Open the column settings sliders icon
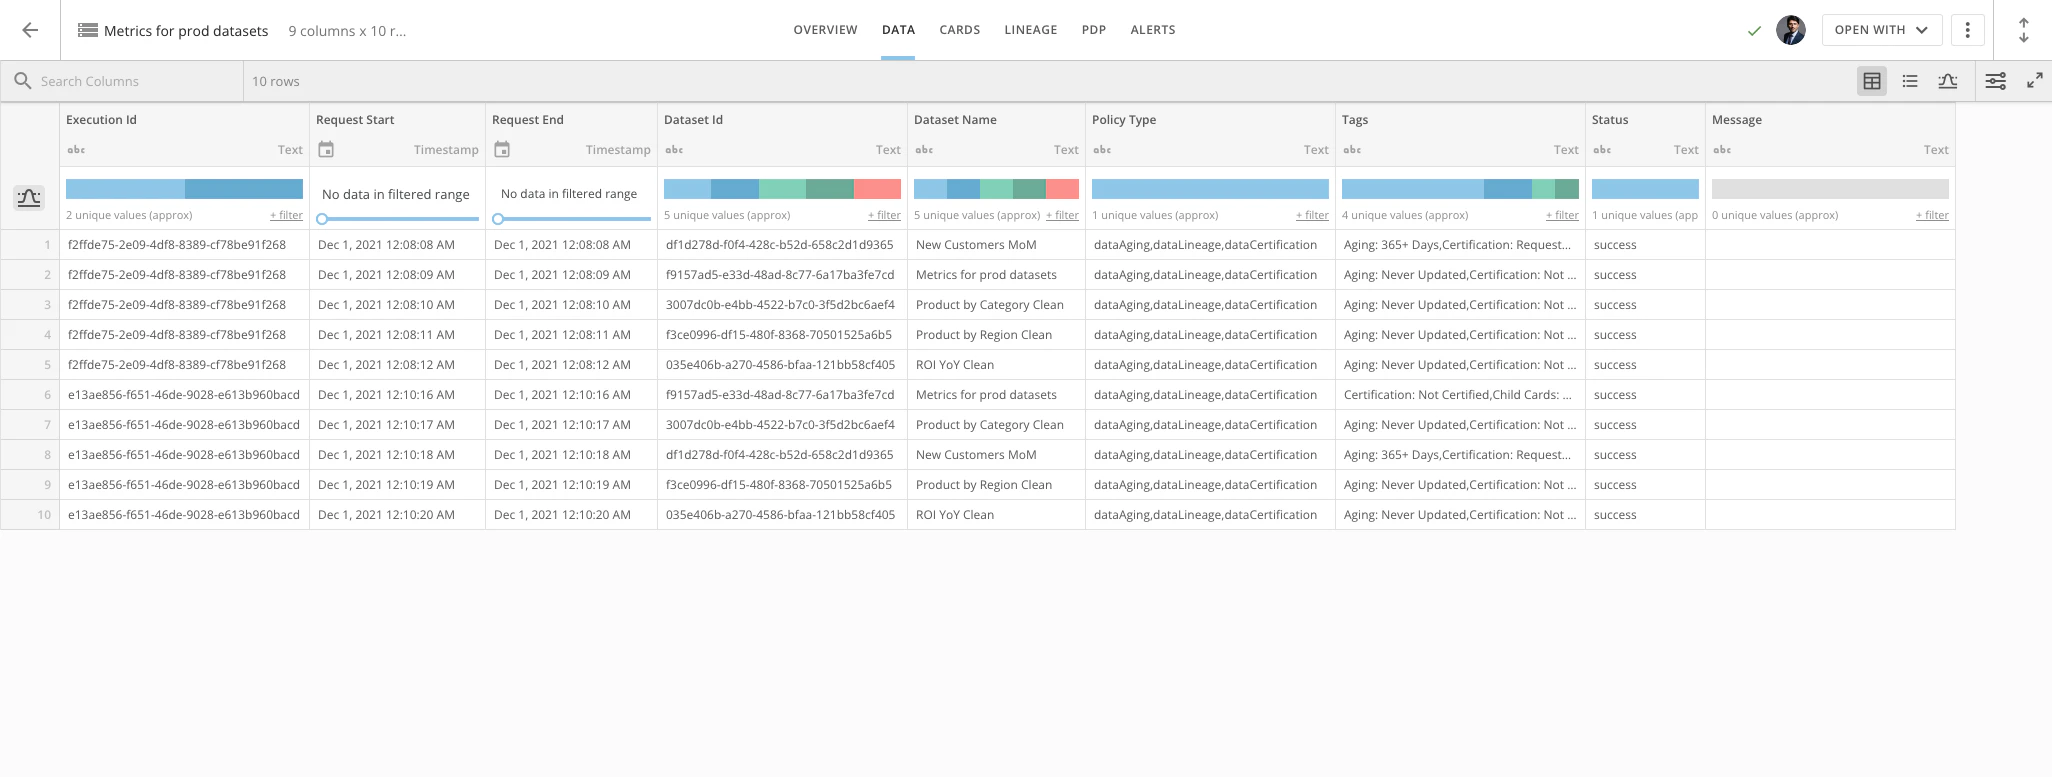The width and height of the screenshot is (2052, 777). tap(1996, 81)
